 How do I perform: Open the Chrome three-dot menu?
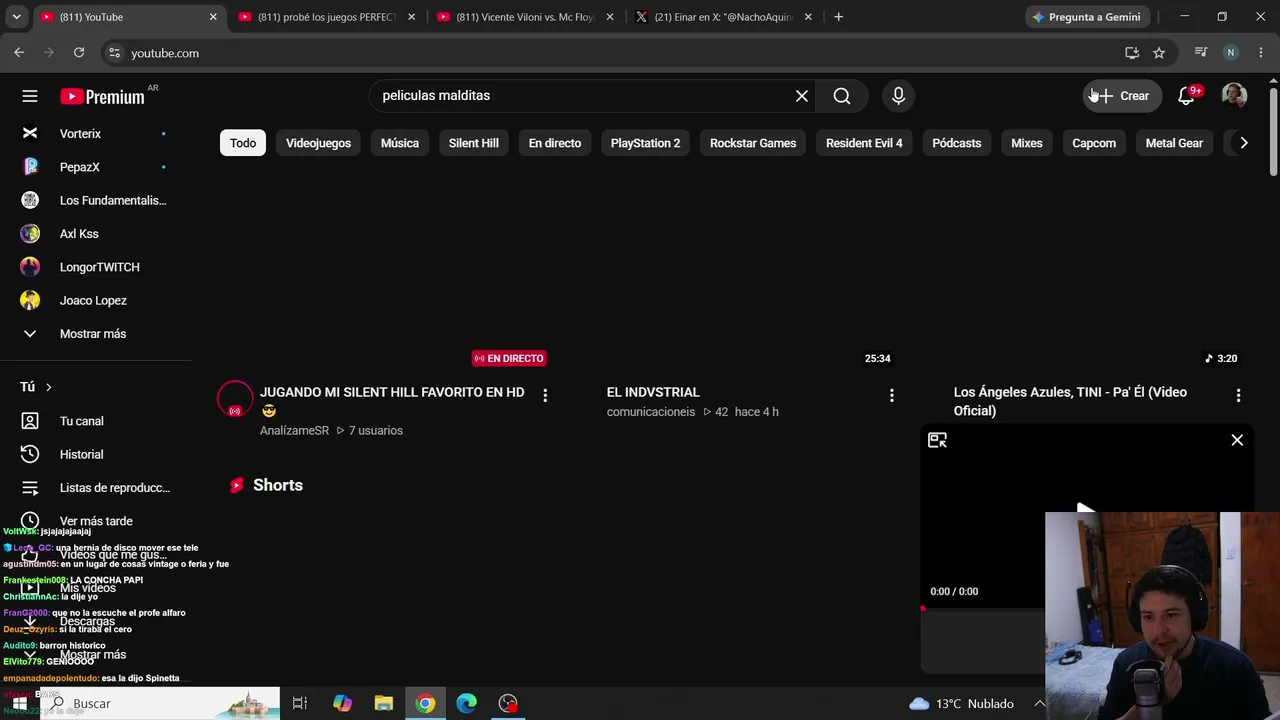tap(1261, 53)
